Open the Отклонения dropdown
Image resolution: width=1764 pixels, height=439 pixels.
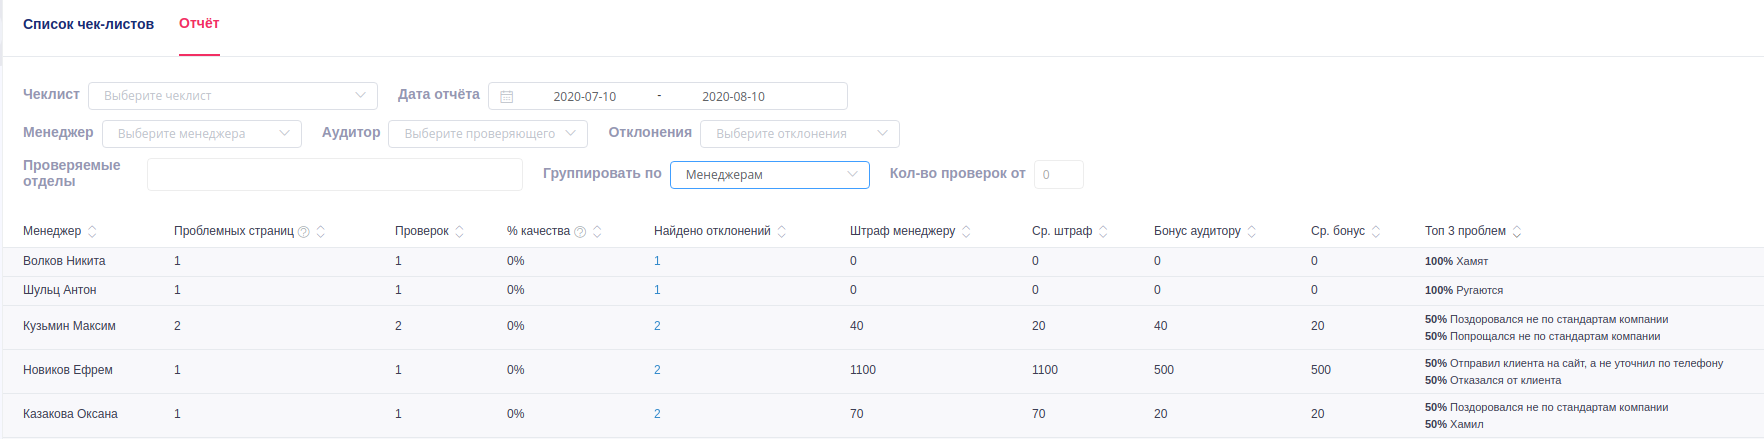(x=800, y=134)
